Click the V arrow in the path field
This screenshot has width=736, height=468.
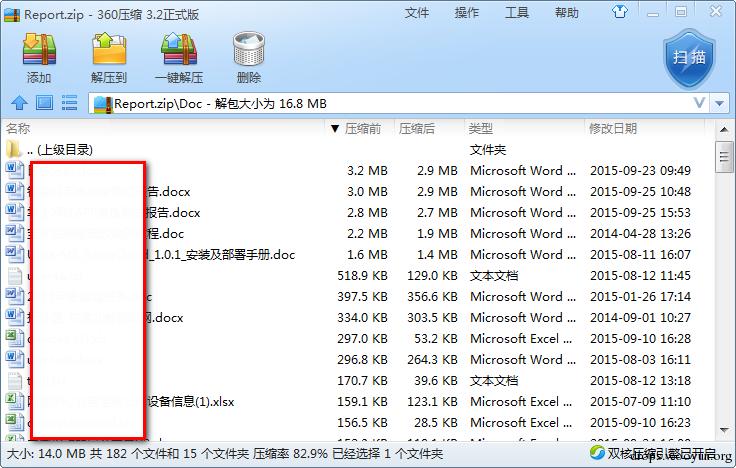pos(699,103)
